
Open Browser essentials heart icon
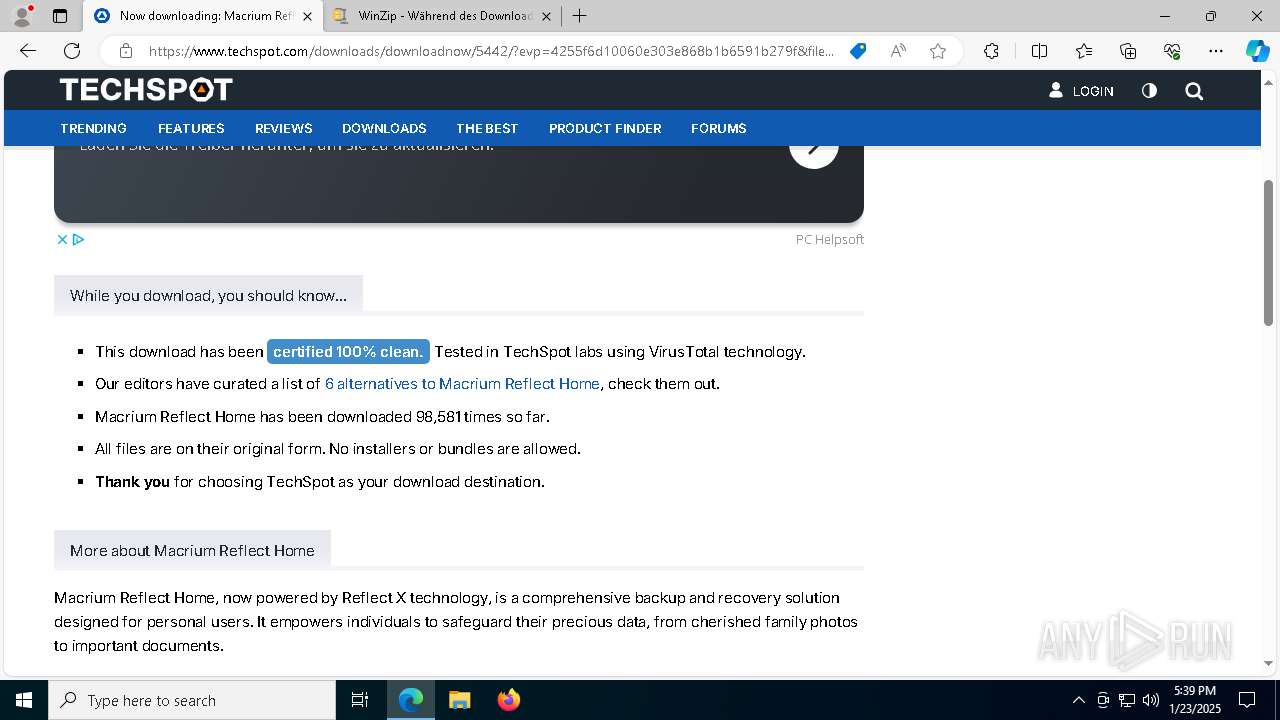pos(1172,51)
